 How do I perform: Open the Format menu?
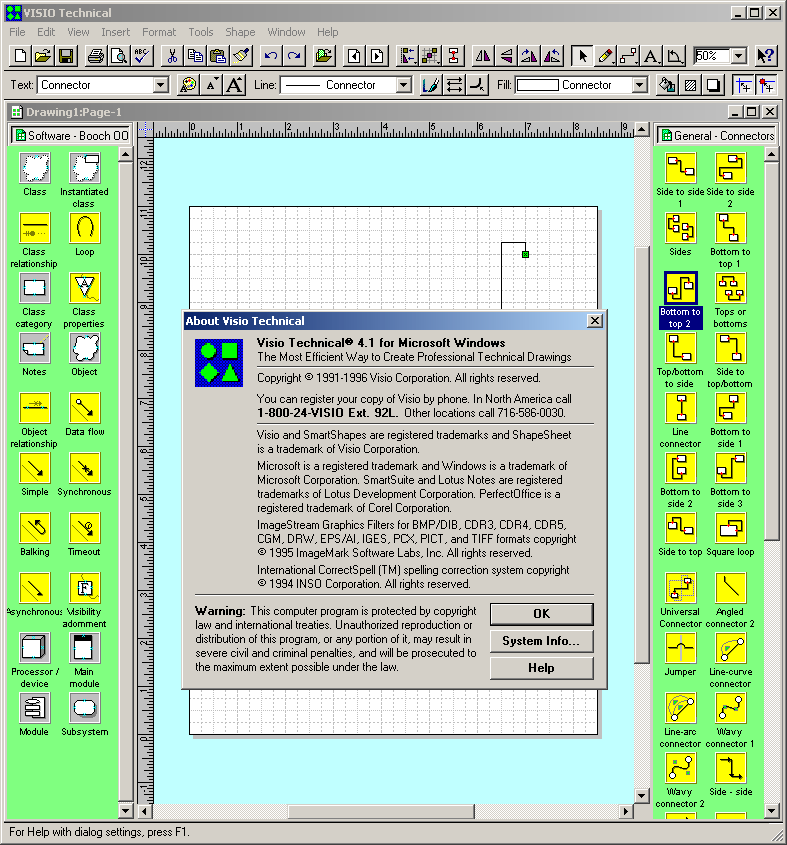coord(159,32)
